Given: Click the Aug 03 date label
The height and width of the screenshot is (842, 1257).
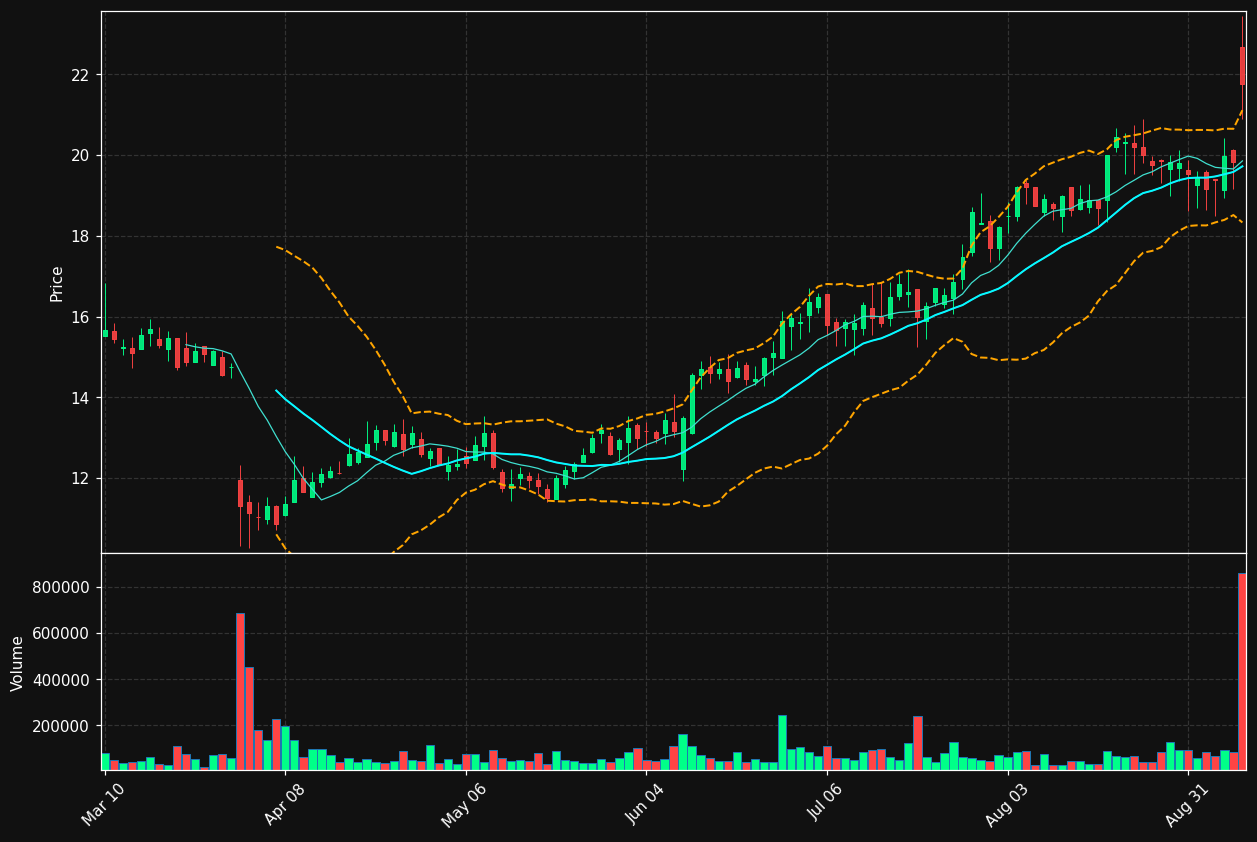Looking at the screenshot, I should 1007,804.
